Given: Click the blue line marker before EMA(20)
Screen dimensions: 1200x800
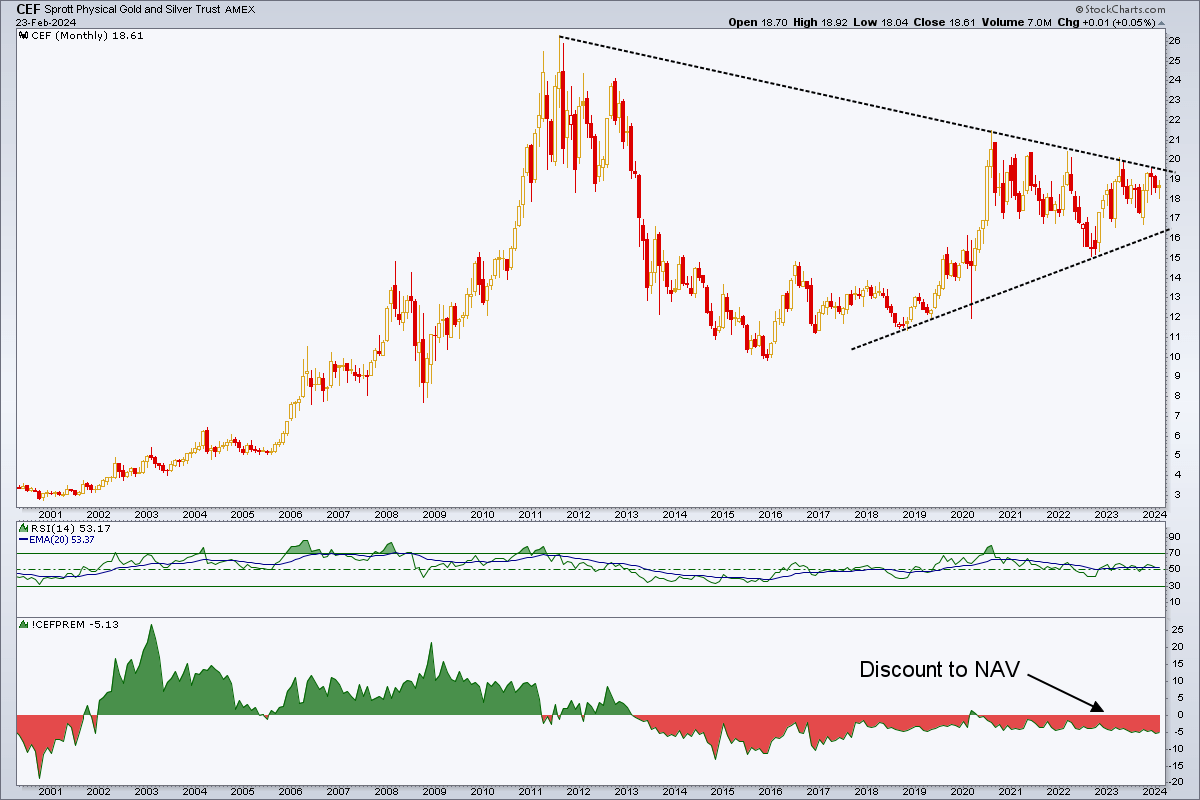Looking at the screenshot, I should coord(25,540).
